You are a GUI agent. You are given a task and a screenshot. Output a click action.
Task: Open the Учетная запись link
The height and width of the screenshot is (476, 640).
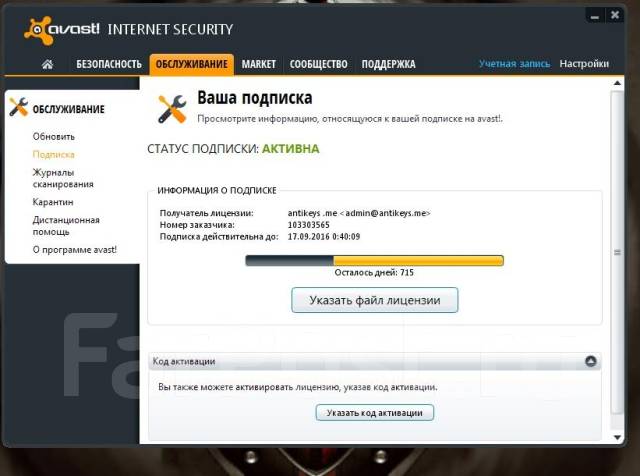pos(514,64)
